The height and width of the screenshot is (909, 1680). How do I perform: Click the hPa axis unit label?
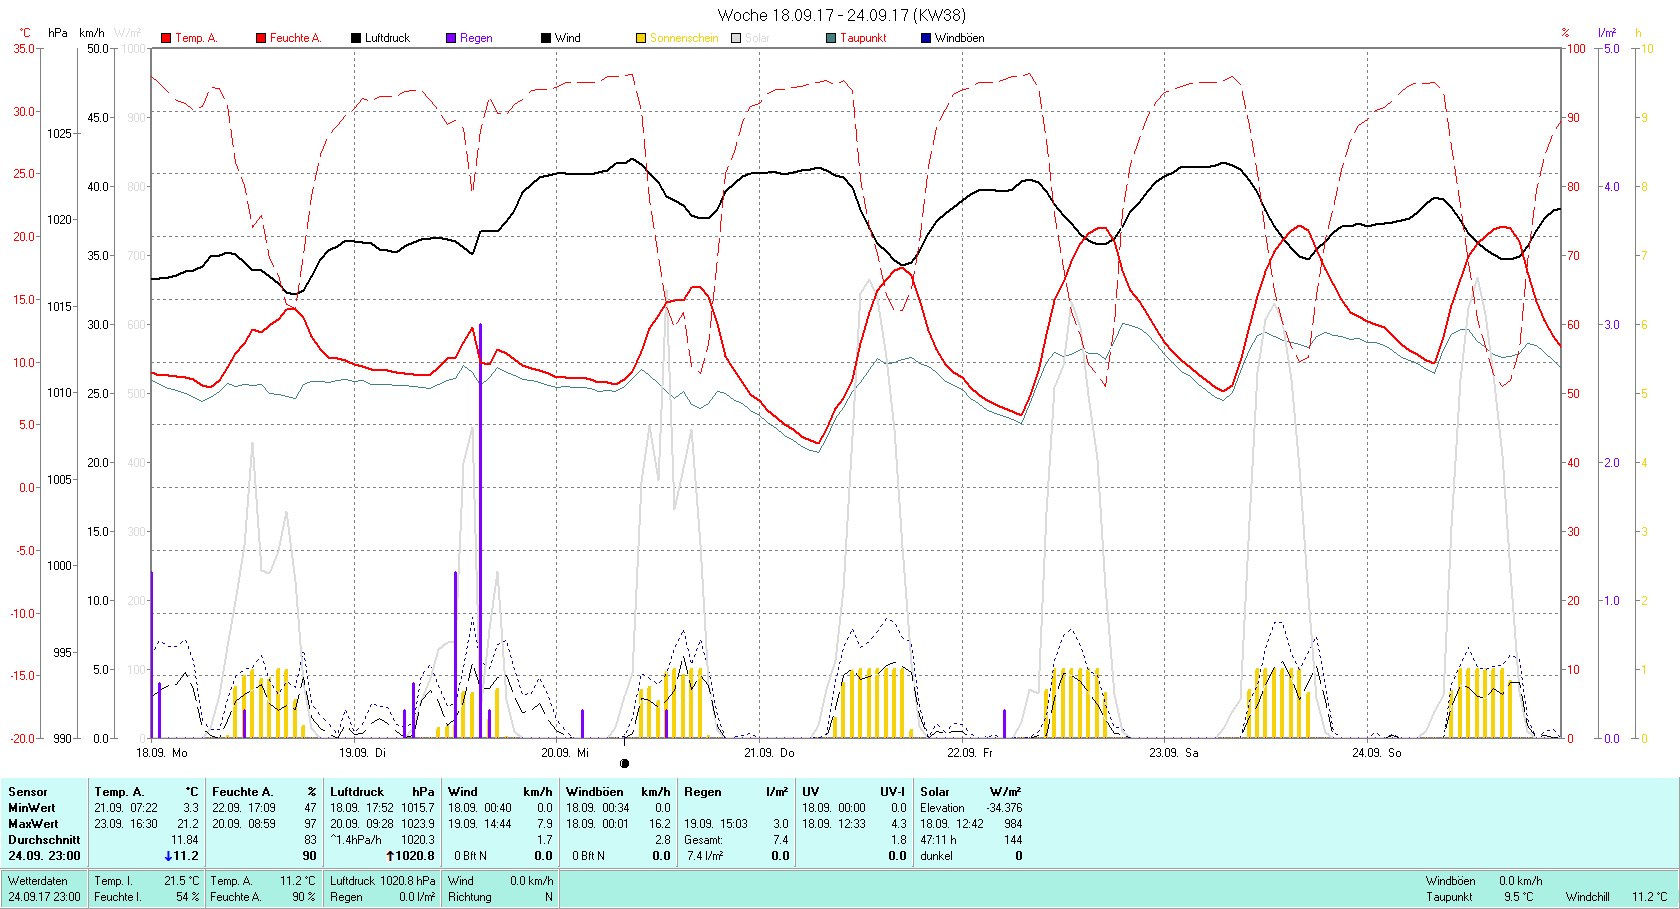(58, 33)
